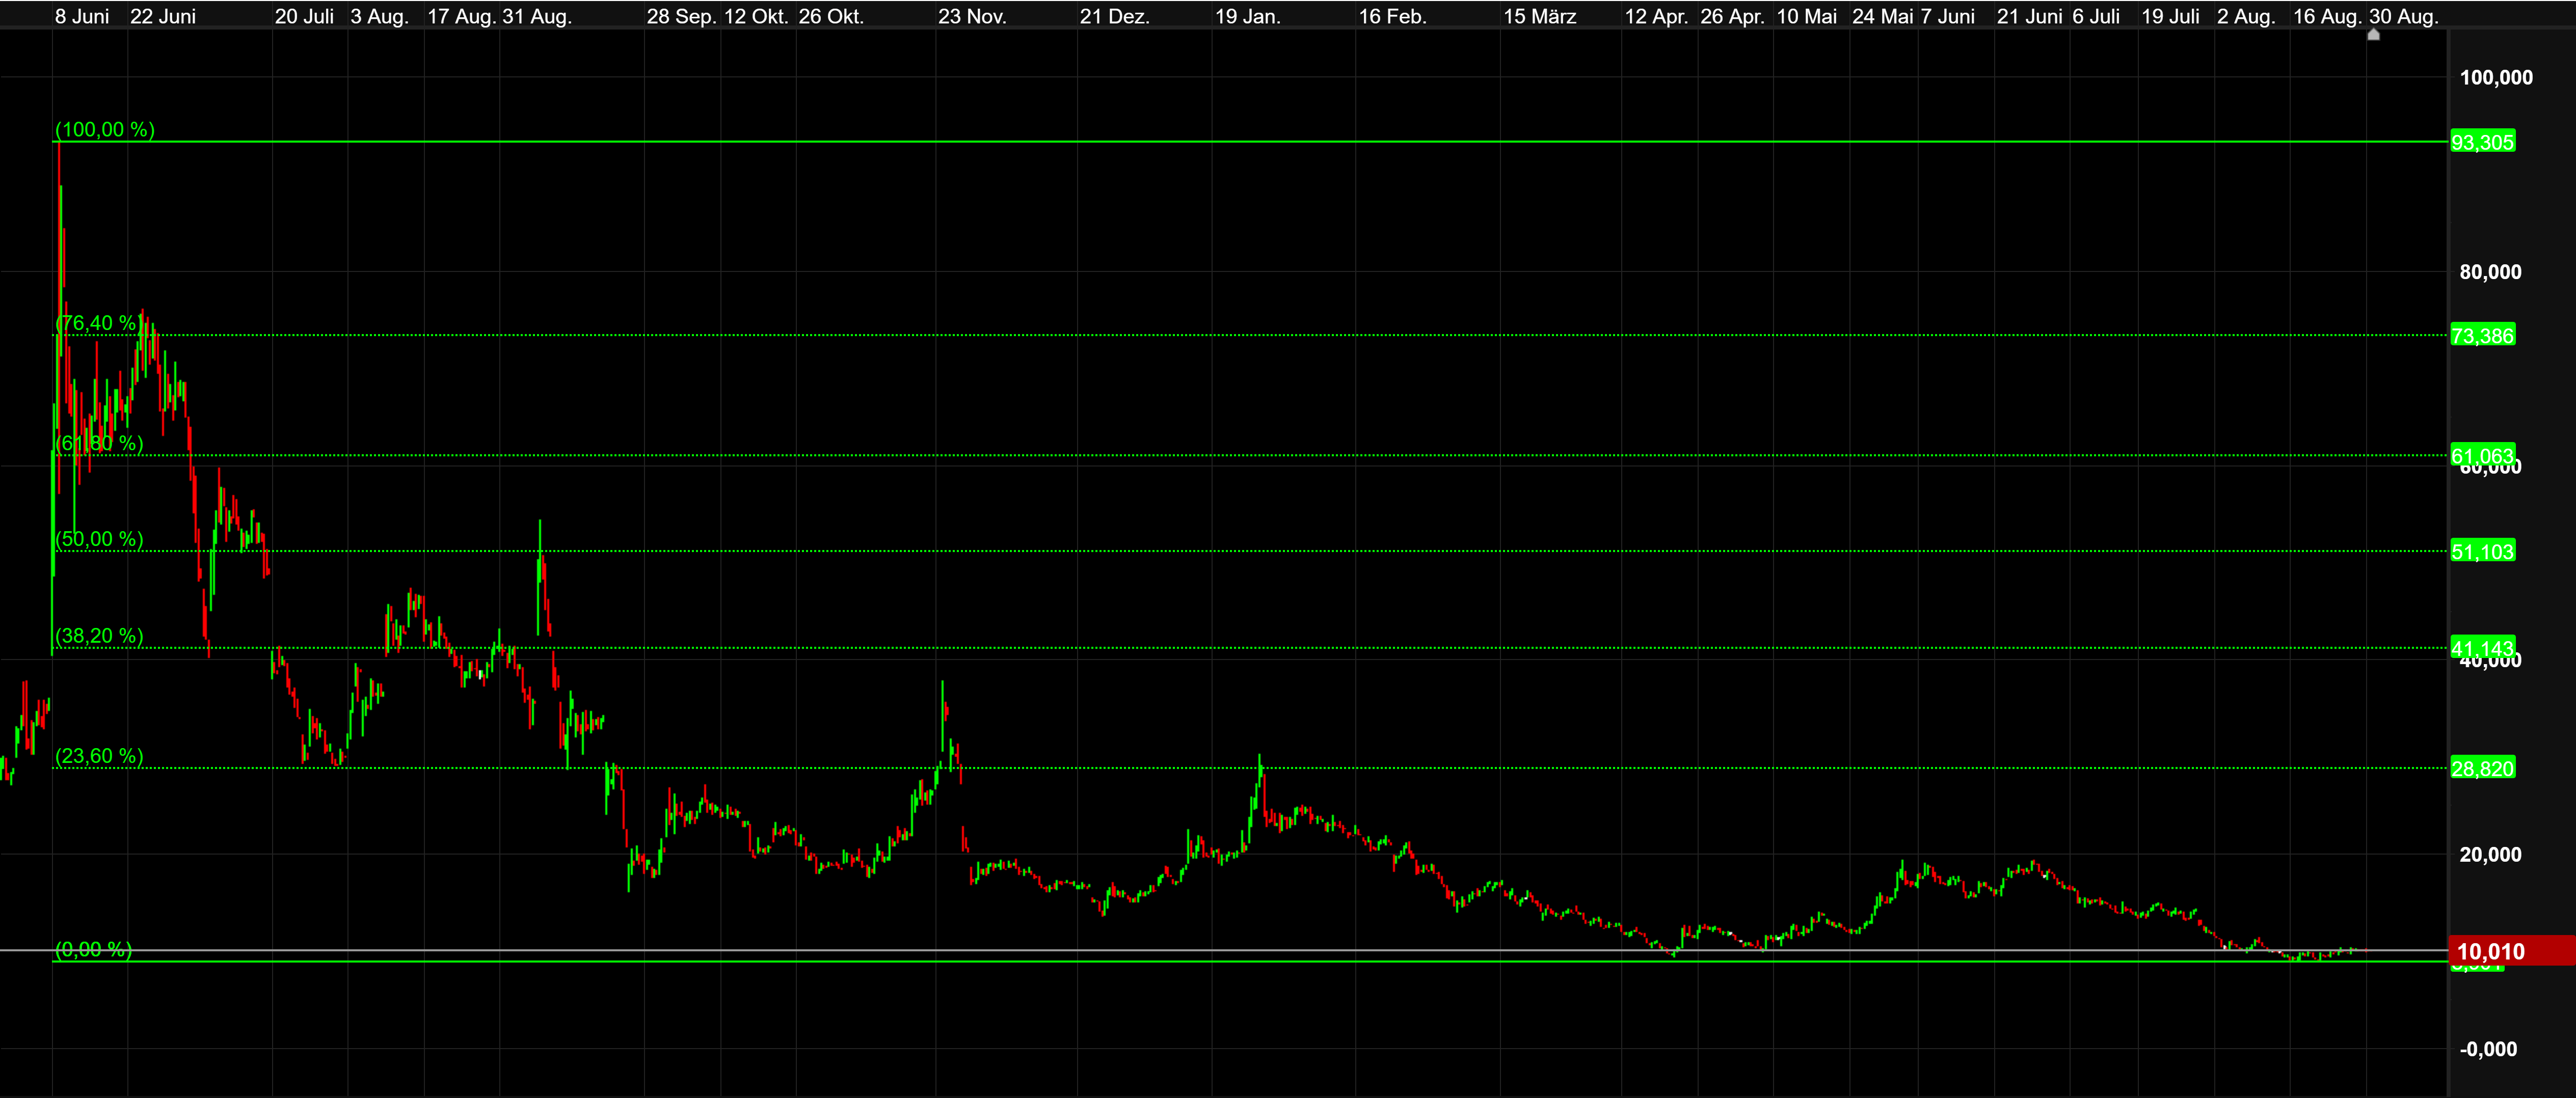Click the (23,60 %) retracement label

[98, 756]
